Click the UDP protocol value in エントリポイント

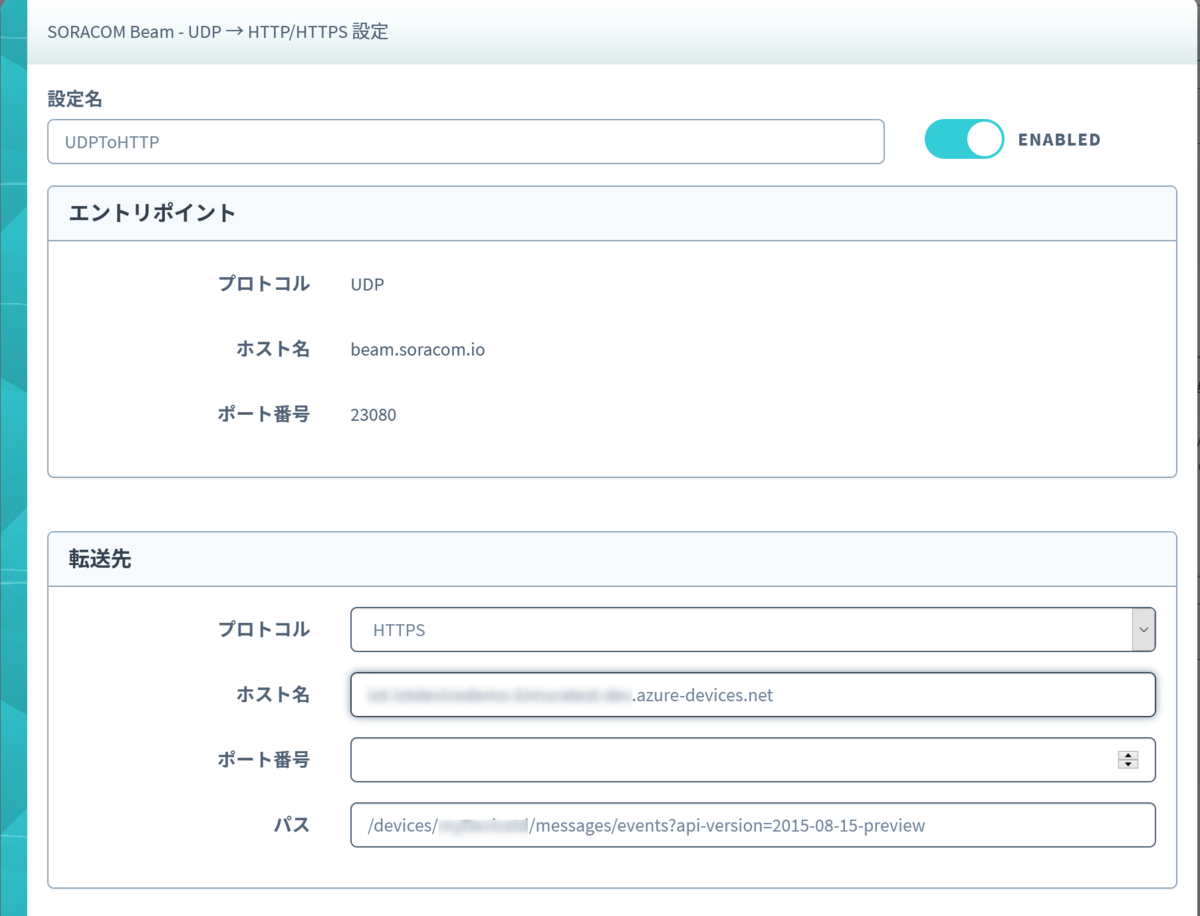point(368,285)
